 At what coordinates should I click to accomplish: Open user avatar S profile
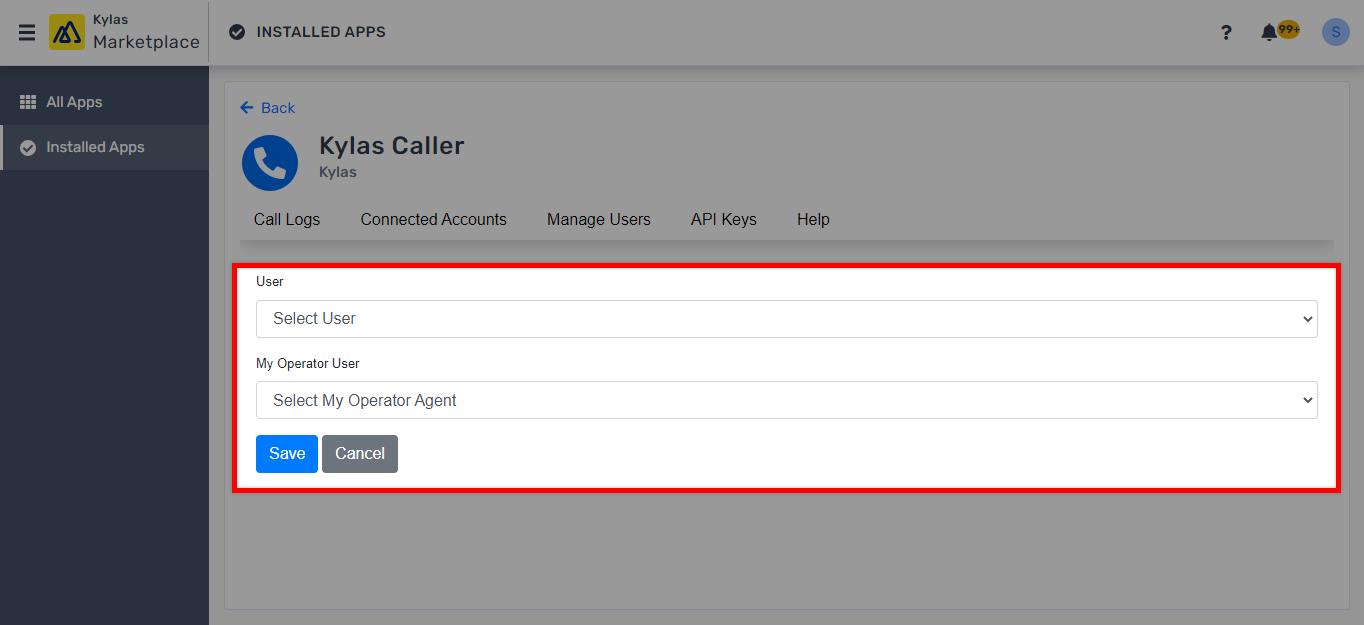[1335, 32]
